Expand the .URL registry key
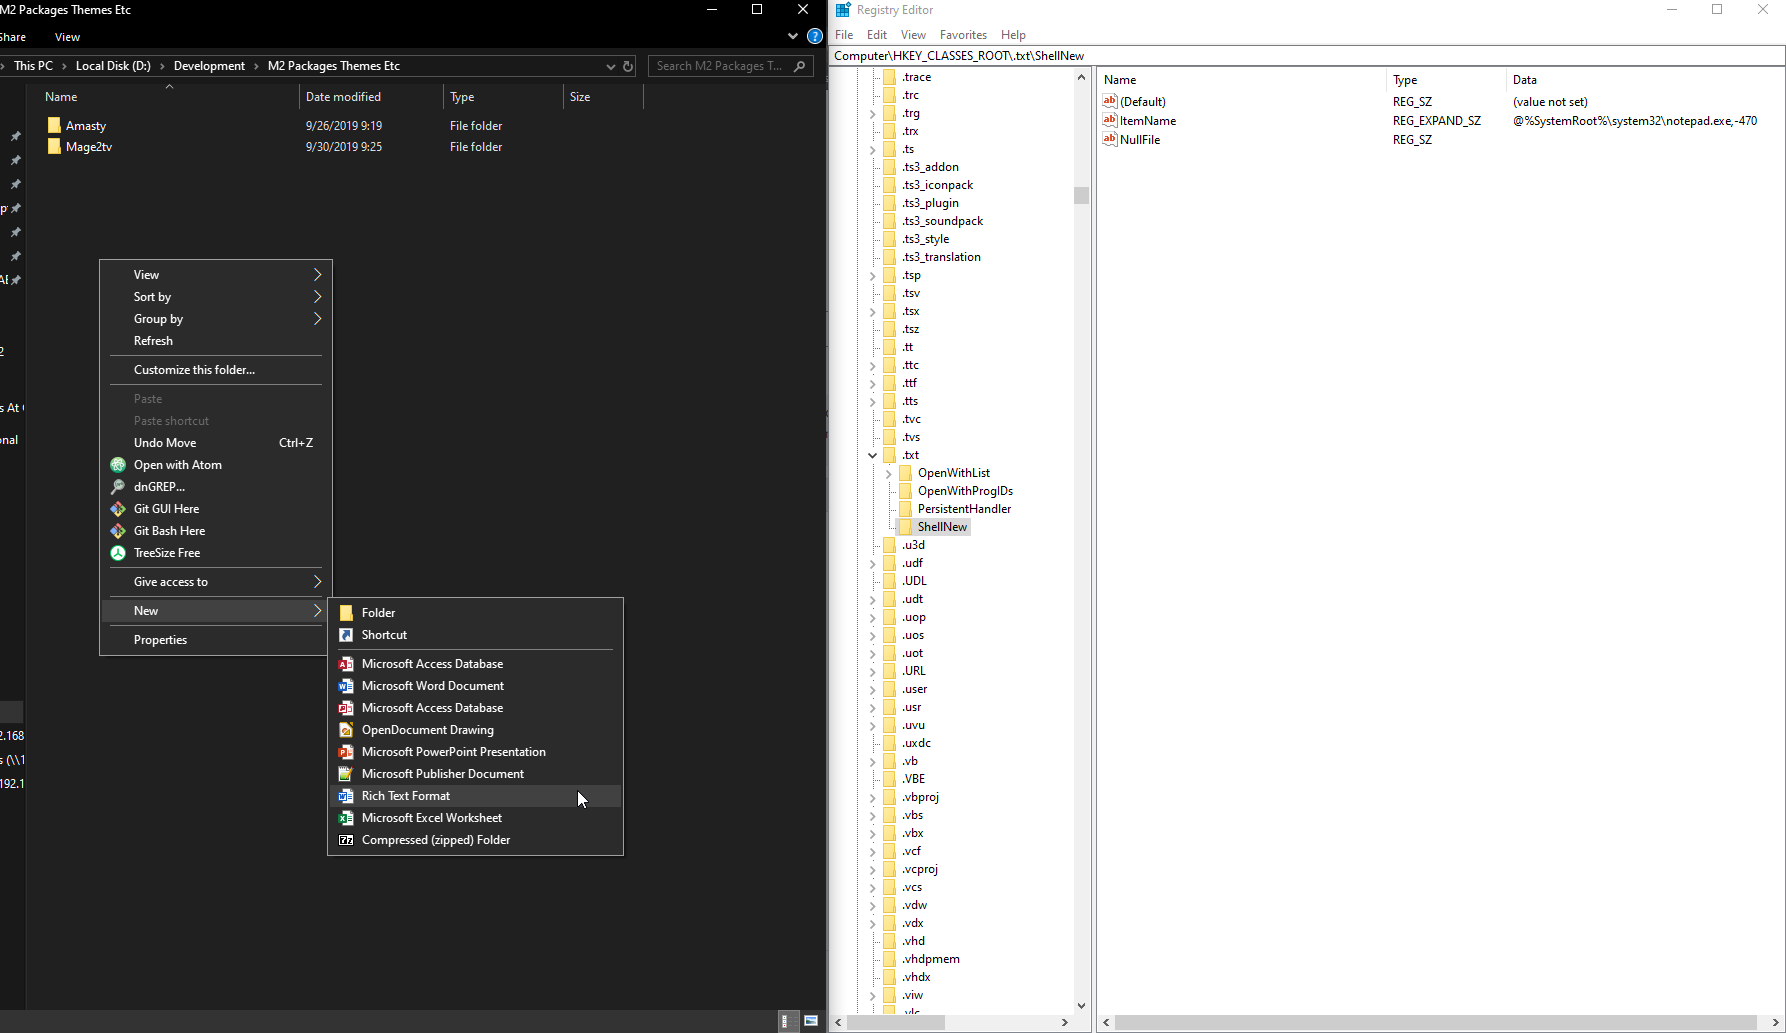The image size is (1786, 1033). pyautogui.click(x=873, y=671)
